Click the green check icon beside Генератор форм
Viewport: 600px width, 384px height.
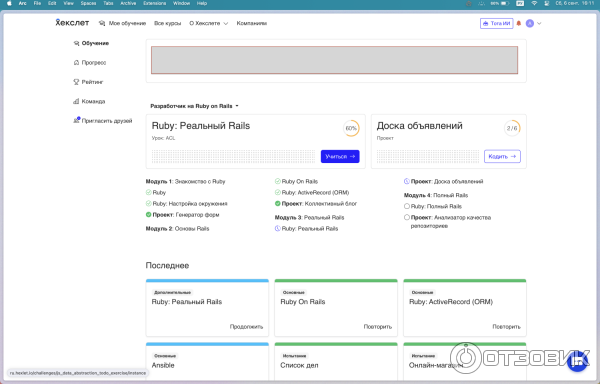(x=148, y=215)
